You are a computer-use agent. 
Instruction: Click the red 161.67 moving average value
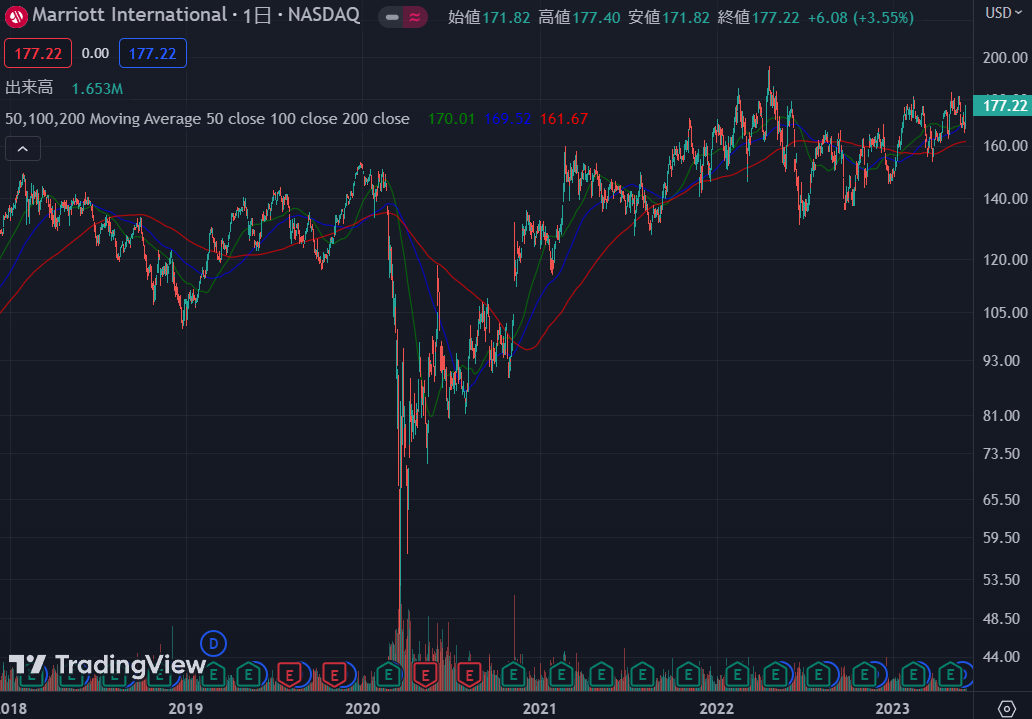564,119
